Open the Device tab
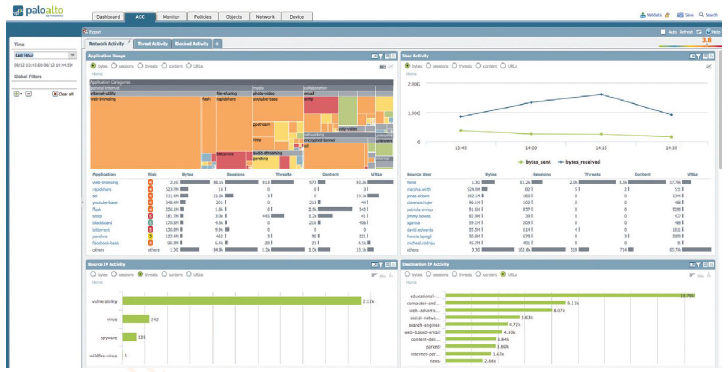The height and width of the screenshot is (372, 728). point(297,17)
